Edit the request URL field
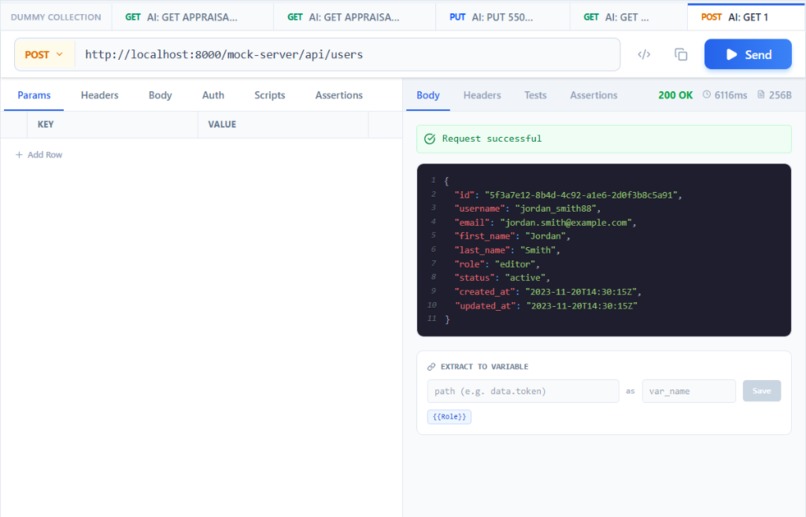Image resolution: width=806 pixels, height=517 pixels. click(x=347, y=54)
